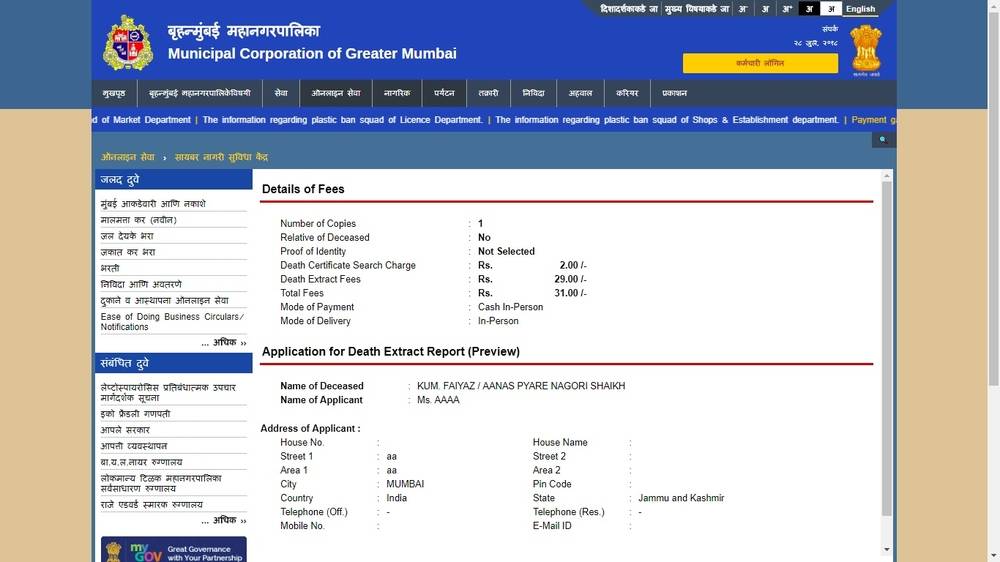
Task: Open the बृहन्मुंबई महानगरपालिकेविषयी menu
Action: [200, 93]
